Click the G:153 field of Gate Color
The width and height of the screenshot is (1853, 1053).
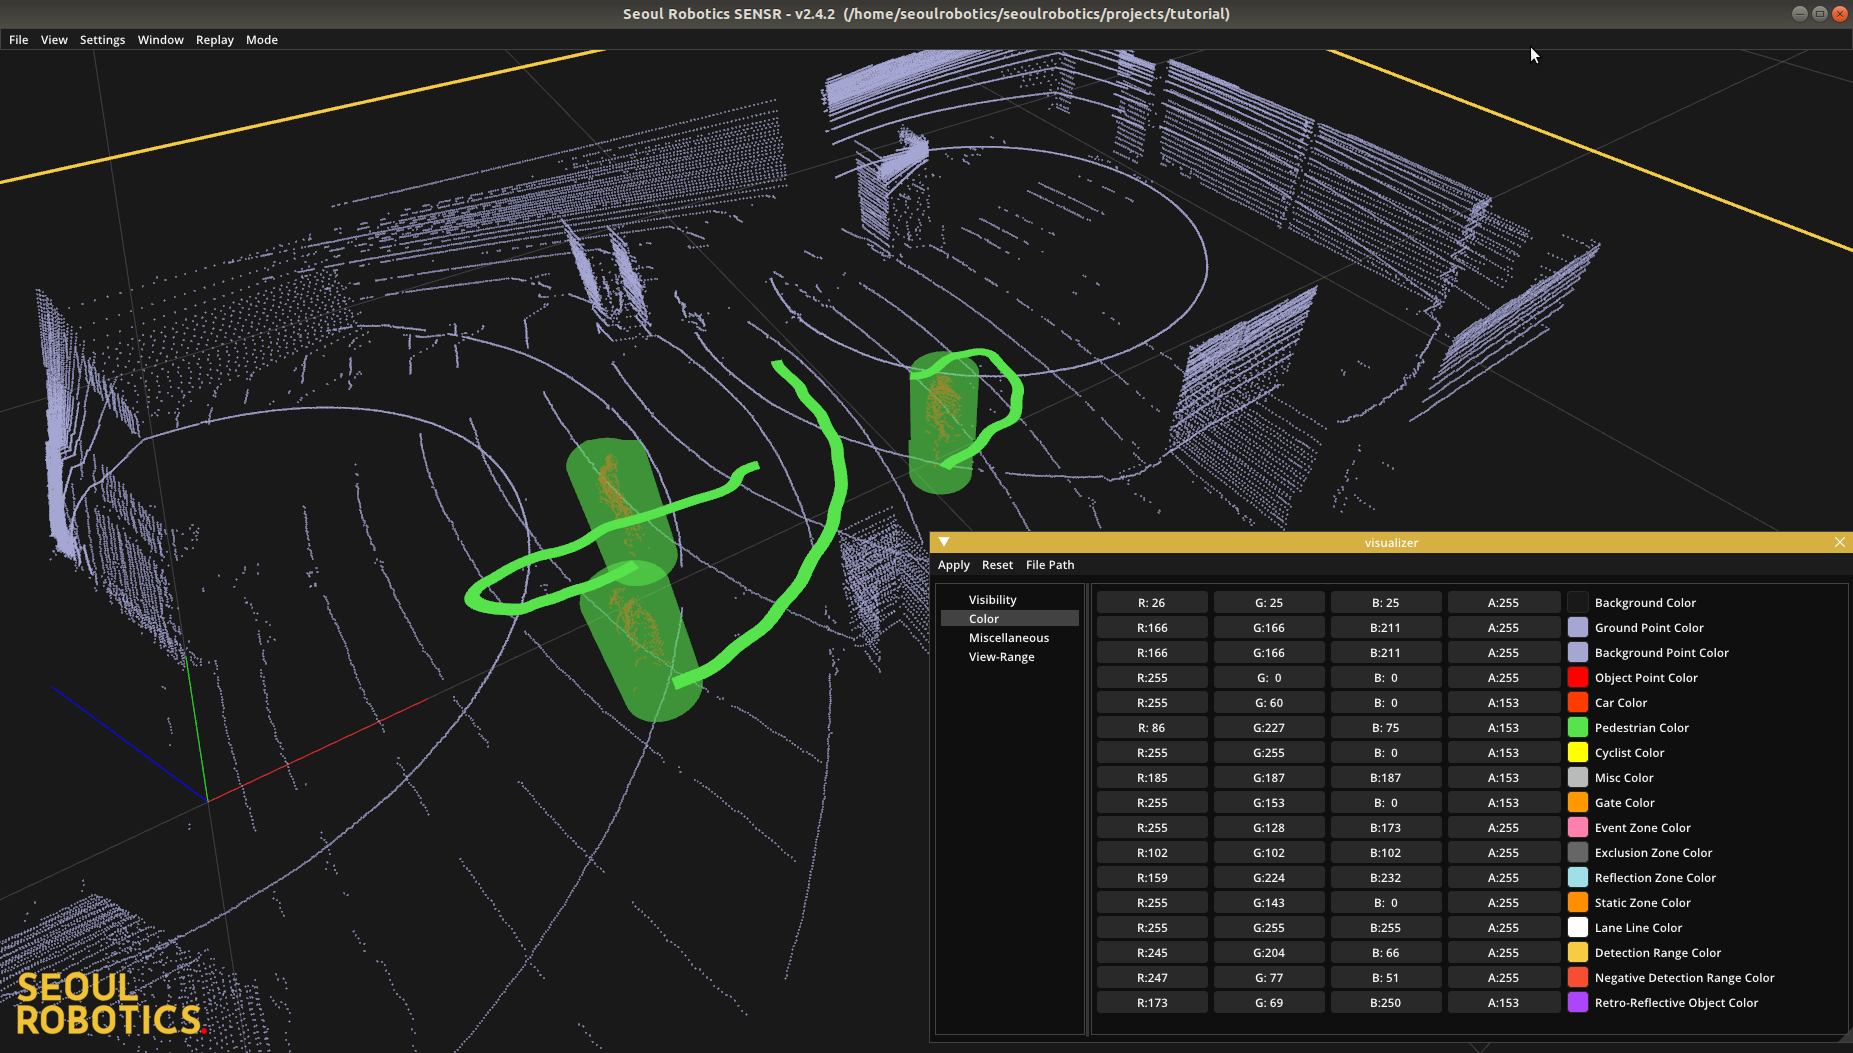[x=1269, y=803]
